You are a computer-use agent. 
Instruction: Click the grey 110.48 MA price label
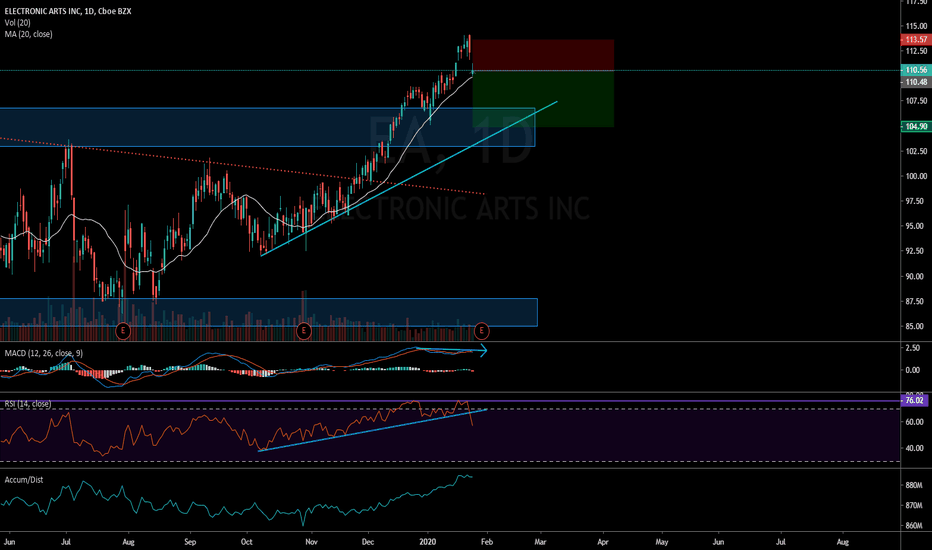point(915,82)
